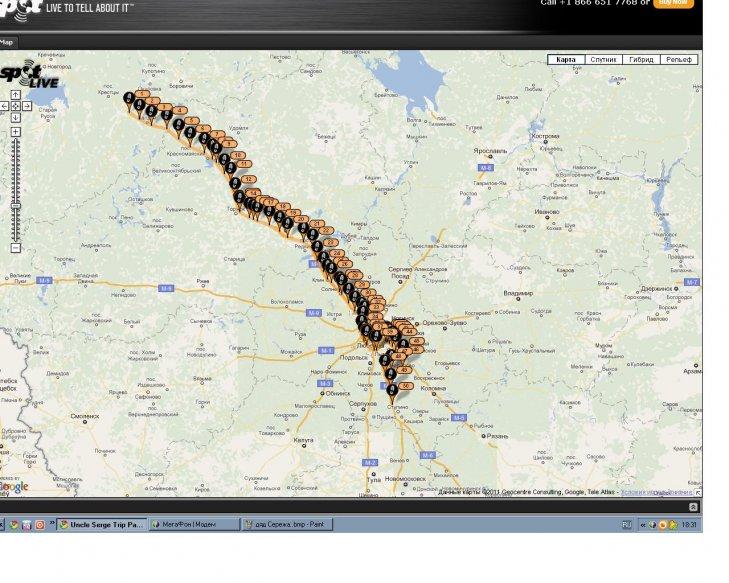729x583 pixels.
Task: Switch to the МегаФон Модем taskbar window
Action: (192, 524)
